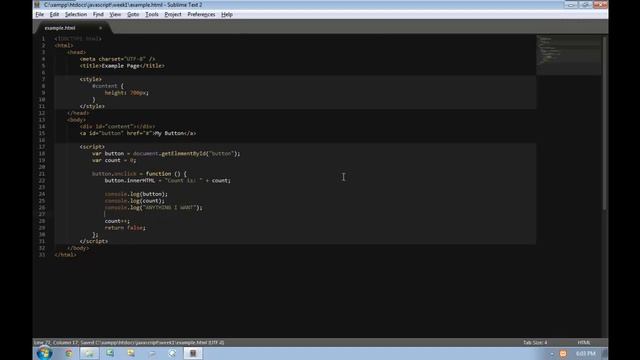640x360 pixels.
Task: Open the Edit menu
Action: tap(54, 14)
